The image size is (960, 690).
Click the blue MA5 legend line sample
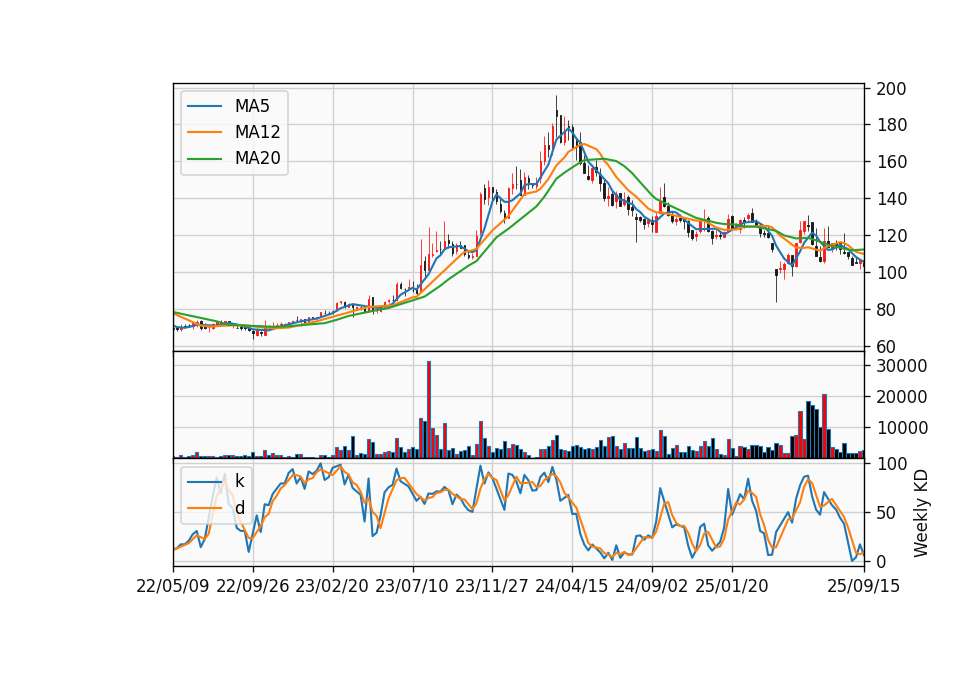pos(204,106)
